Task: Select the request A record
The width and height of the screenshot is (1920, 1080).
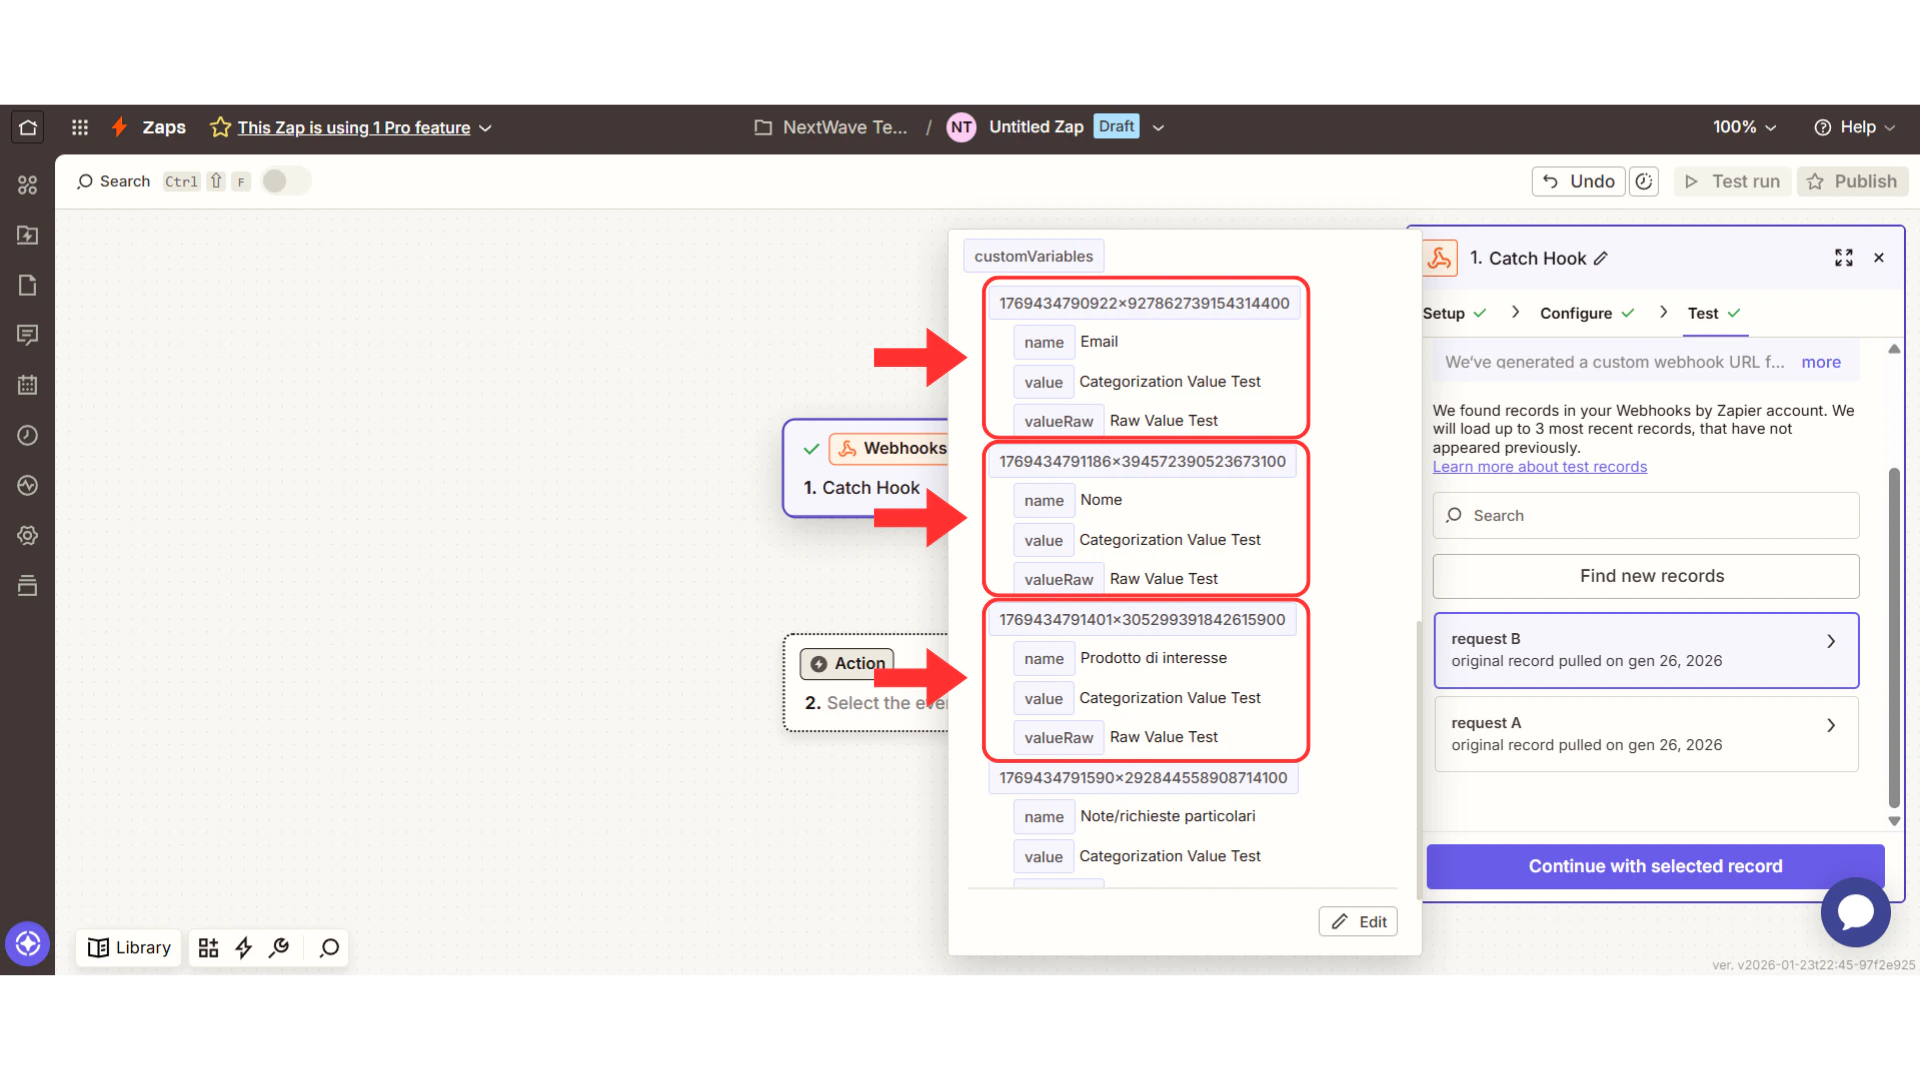Action: (x=1645, y=733)
